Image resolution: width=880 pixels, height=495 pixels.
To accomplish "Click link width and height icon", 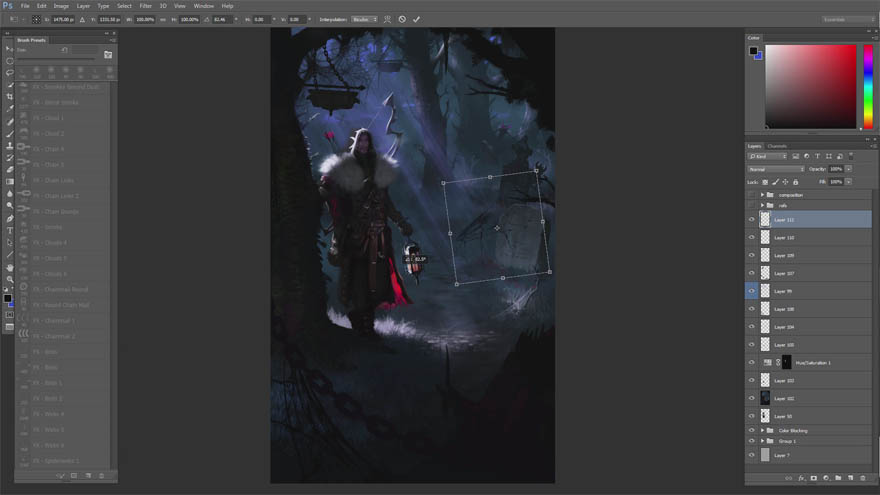I will [163, 19].
